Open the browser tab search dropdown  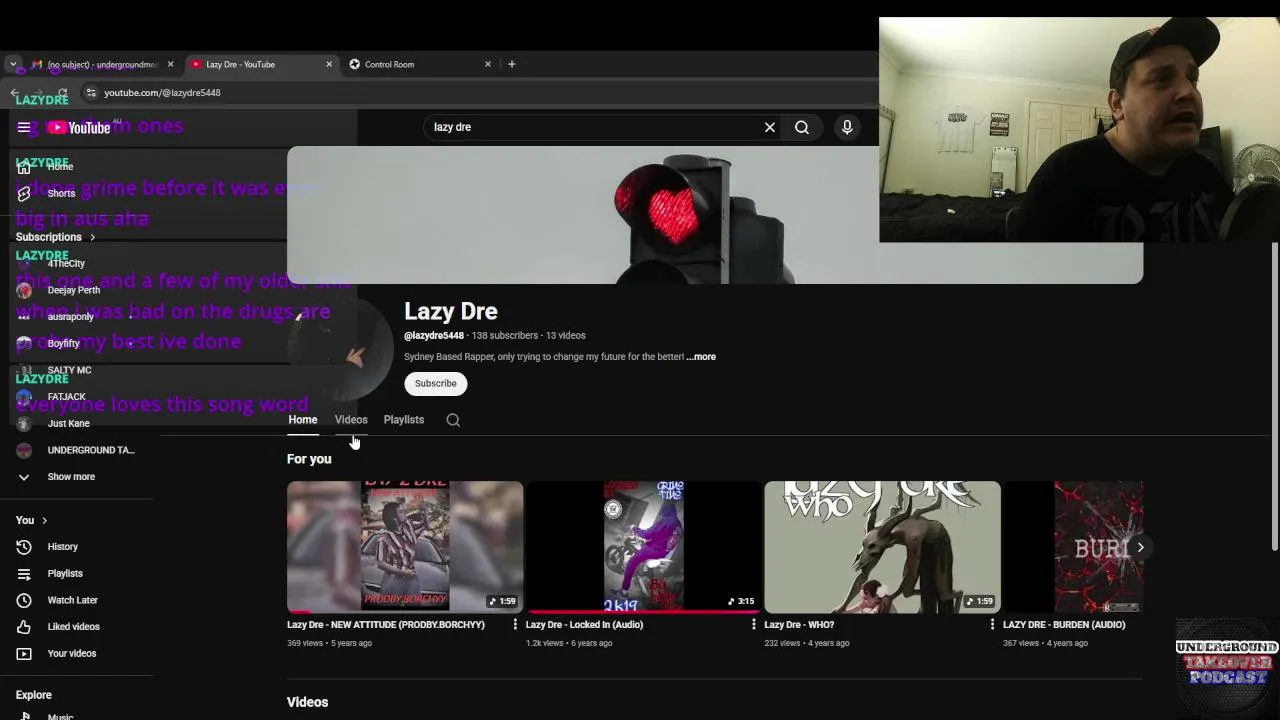[13, 64]
